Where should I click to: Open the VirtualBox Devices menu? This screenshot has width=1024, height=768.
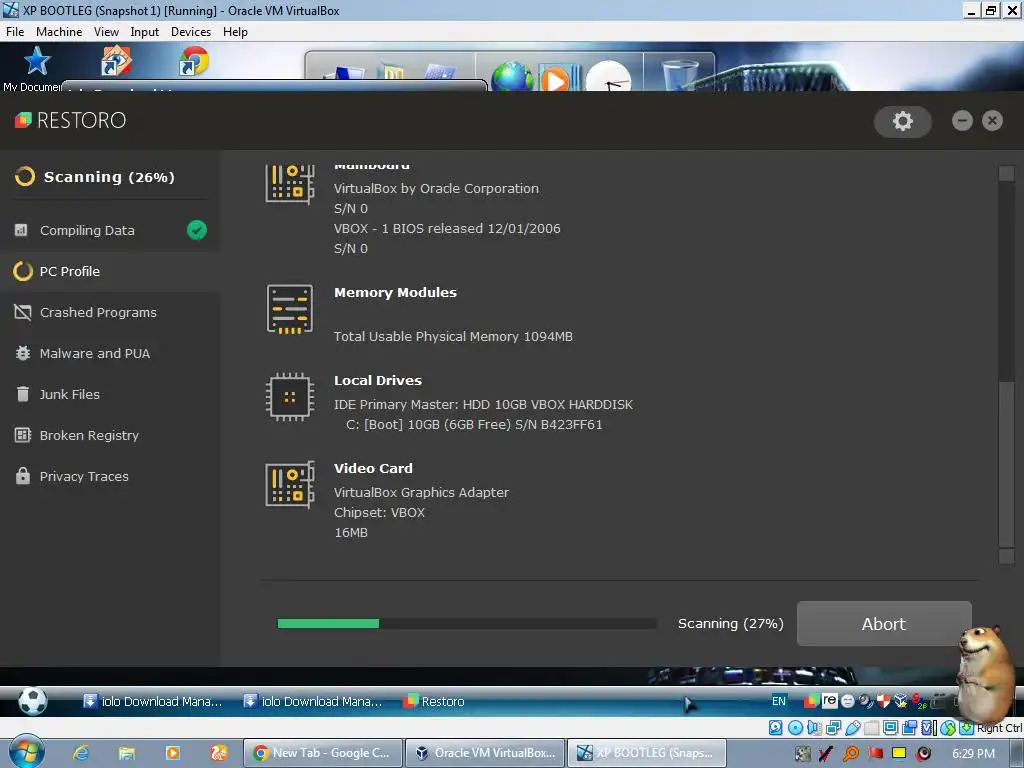click(x=191, y=31)
